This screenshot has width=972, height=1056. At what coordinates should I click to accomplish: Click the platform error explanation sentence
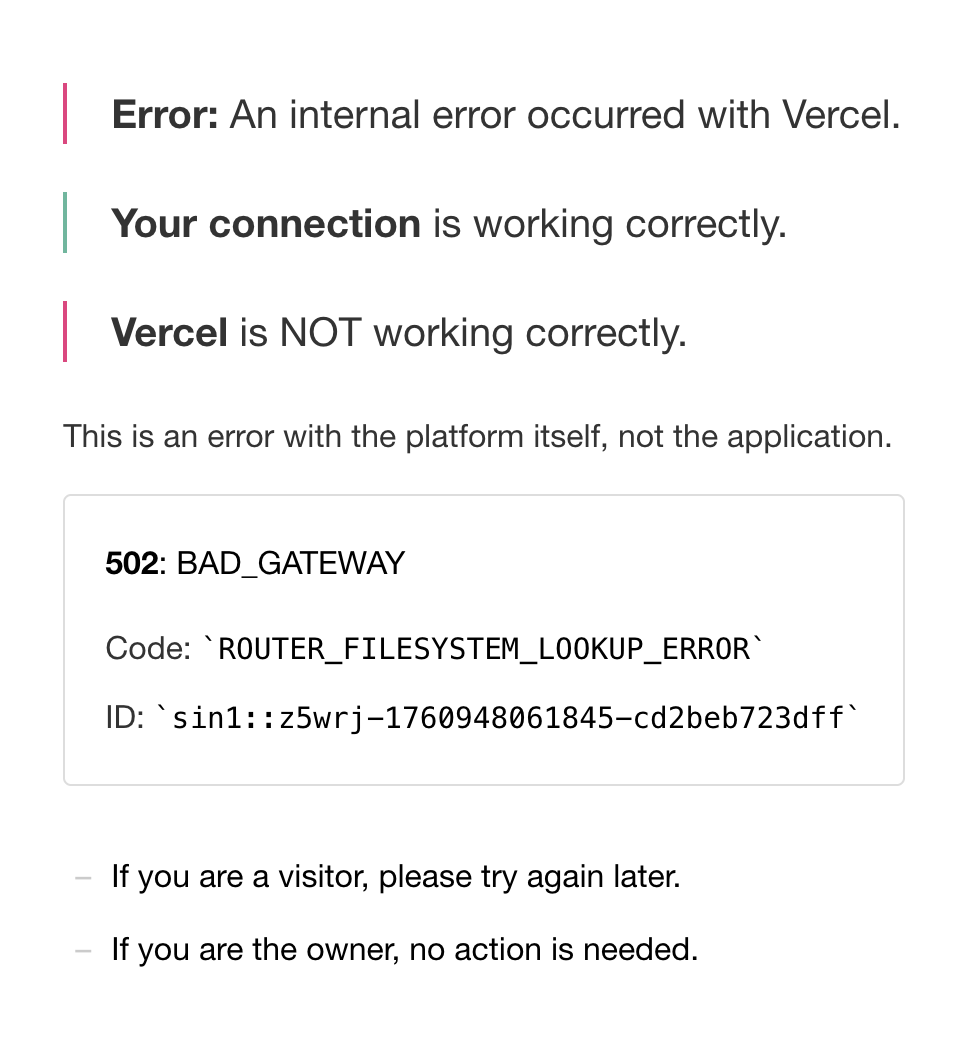pos(478,436)
